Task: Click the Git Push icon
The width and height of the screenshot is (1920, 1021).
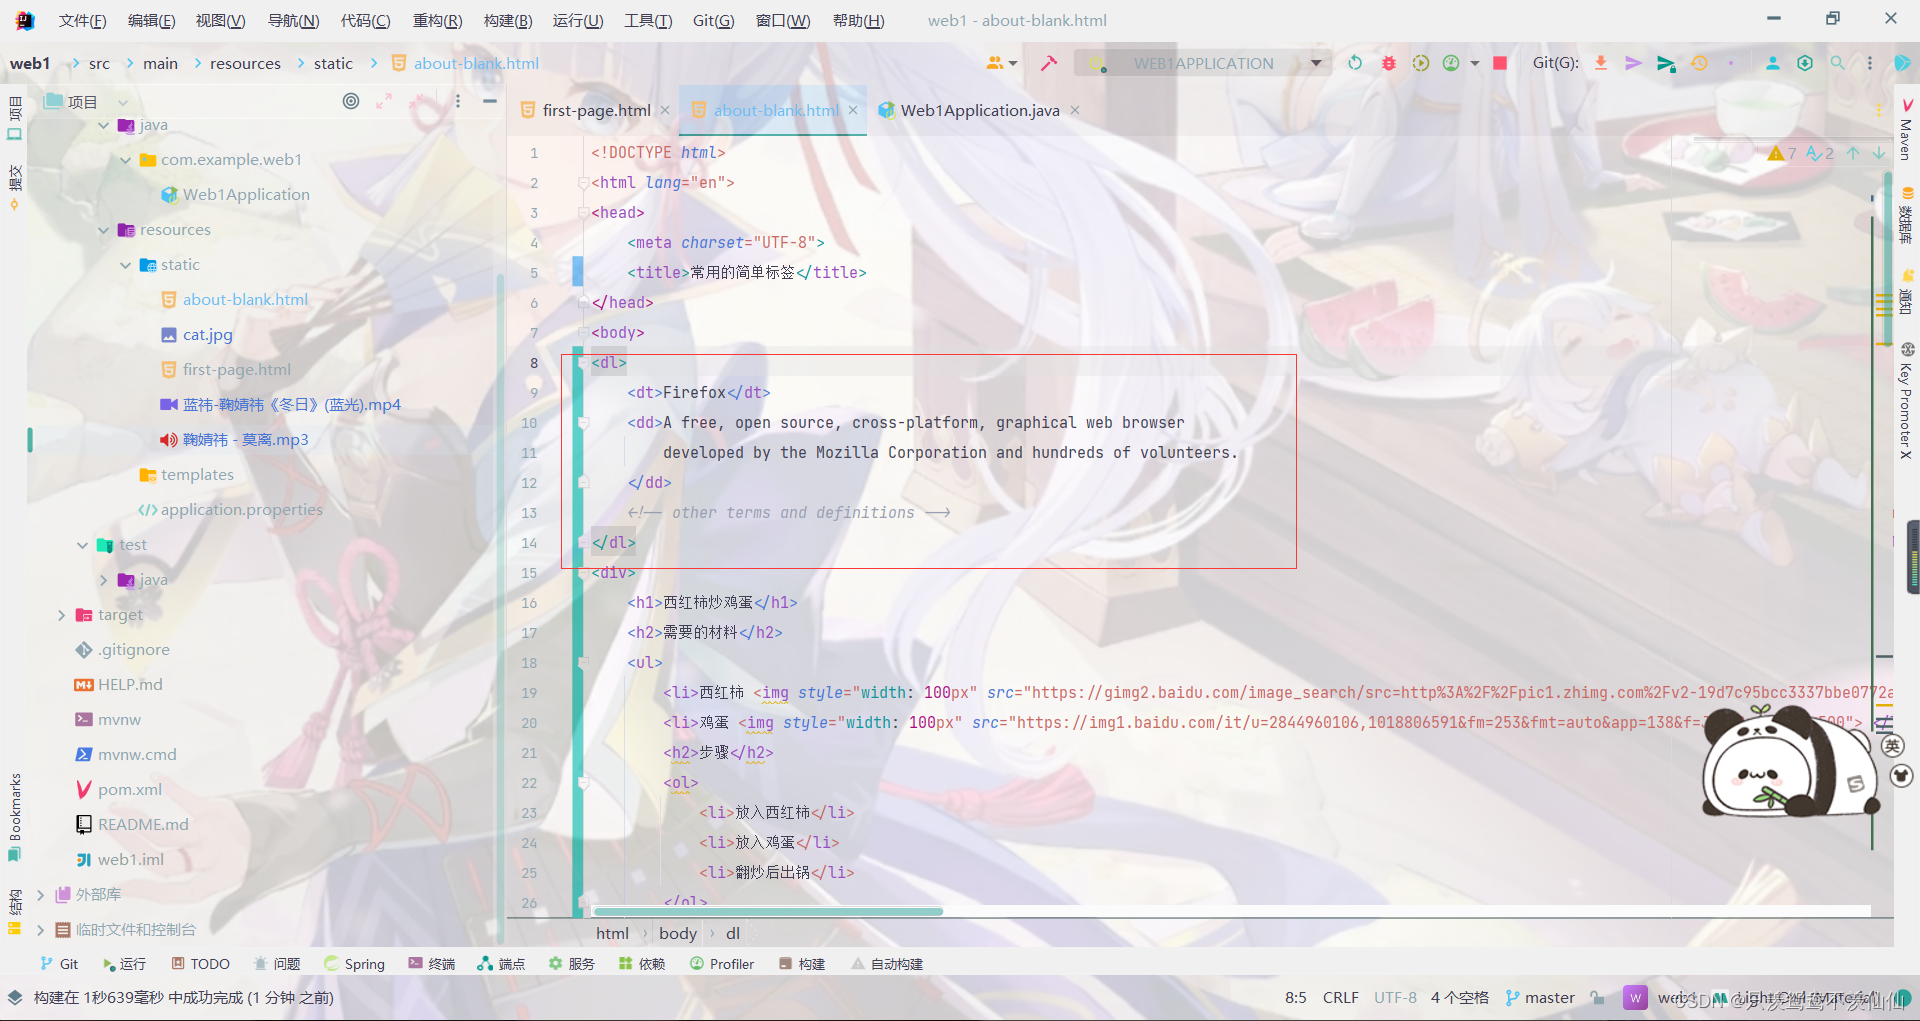Action: pyautogui.click(x=1666, y=63)
